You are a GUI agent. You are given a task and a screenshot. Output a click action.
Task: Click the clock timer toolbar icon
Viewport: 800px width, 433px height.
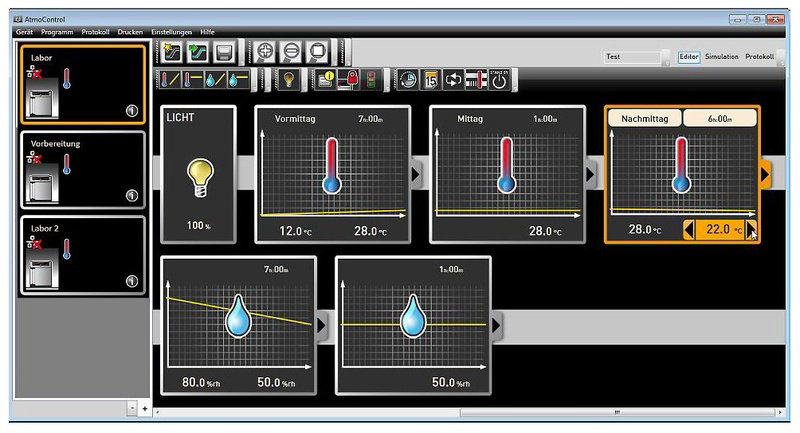(408, 80)
